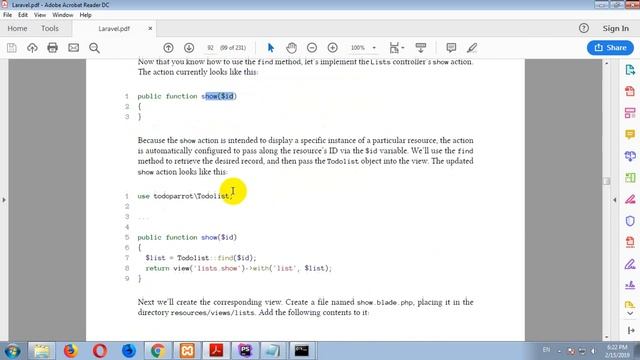Screen dimensions: 640x360
Task: Open Comment tool in right pane
Action: click(630, 134)
